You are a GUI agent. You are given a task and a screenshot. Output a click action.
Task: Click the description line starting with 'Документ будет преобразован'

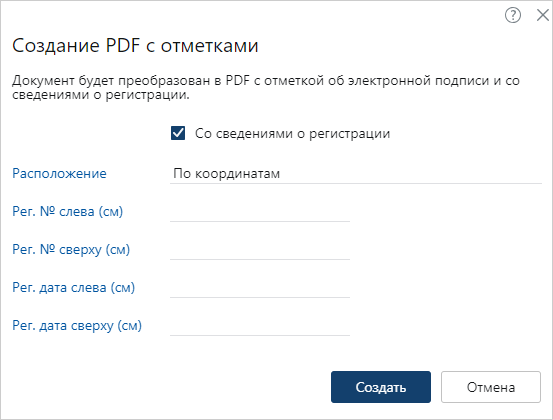(x=266, y=81)
